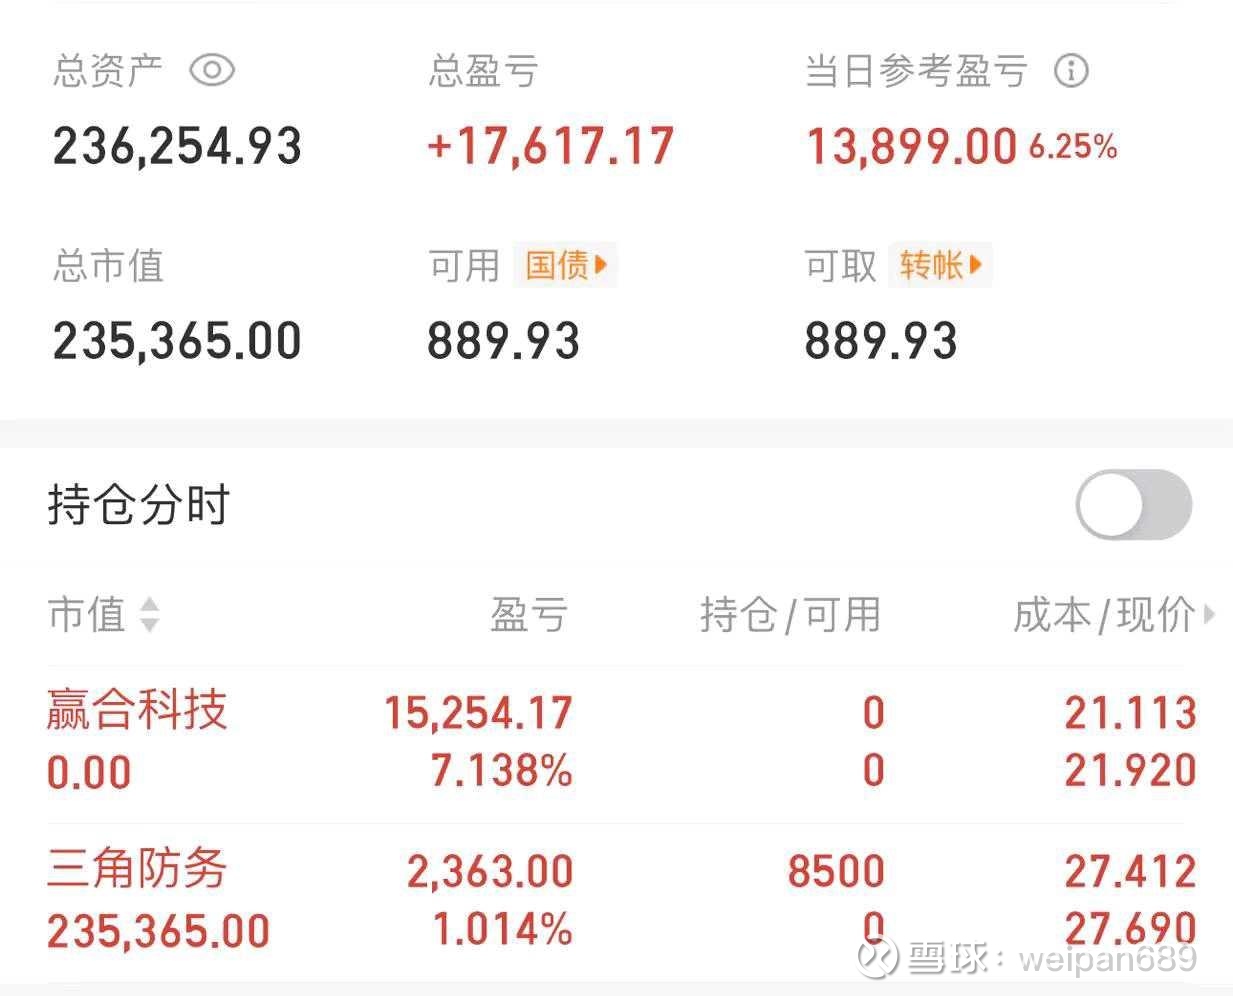
Task: Tap the 转帐 transfer tag
Action: (x=940, y=265)
